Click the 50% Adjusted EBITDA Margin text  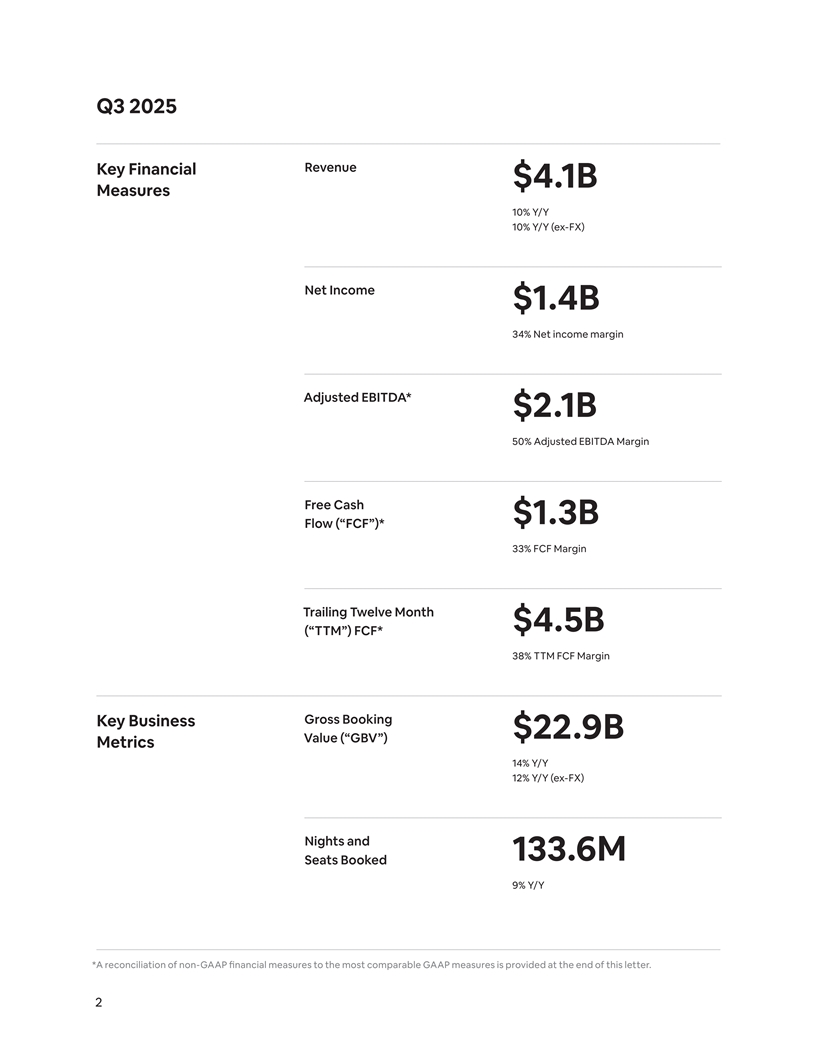click(x=580, y=441)
